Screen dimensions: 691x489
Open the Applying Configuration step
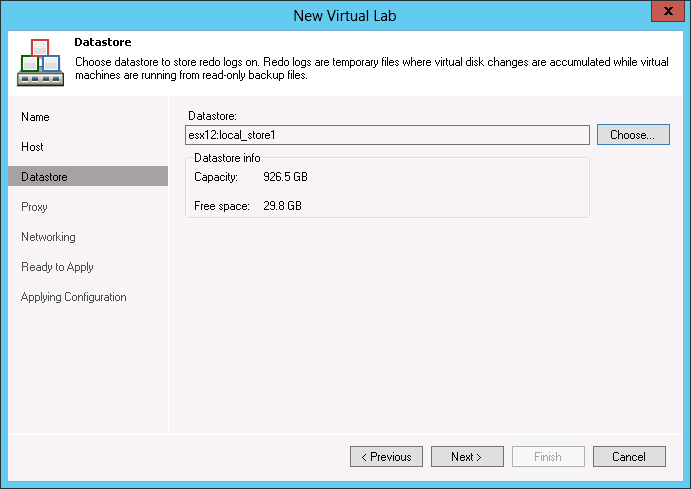tap(73, 297)
